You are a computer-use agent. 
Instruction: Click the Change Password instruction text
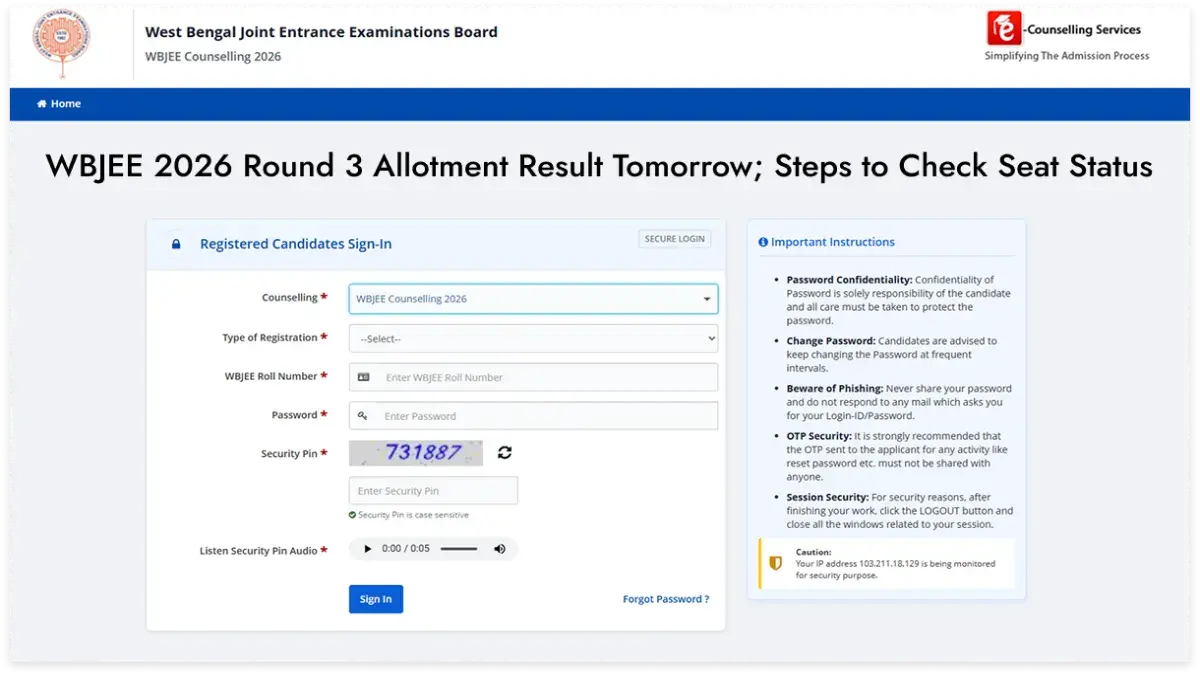892,354
